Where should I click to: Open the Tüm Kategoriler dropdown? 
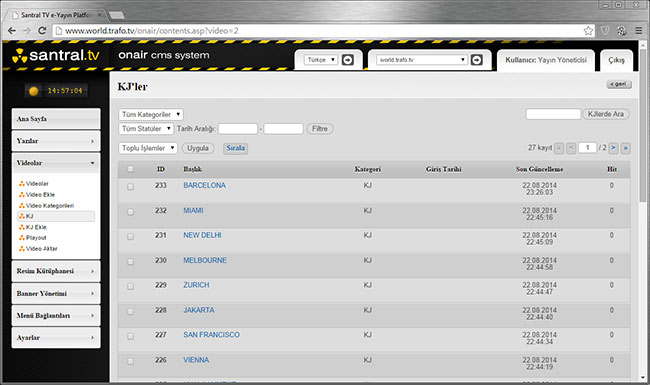pyautogui.click(x=151, y=114)
